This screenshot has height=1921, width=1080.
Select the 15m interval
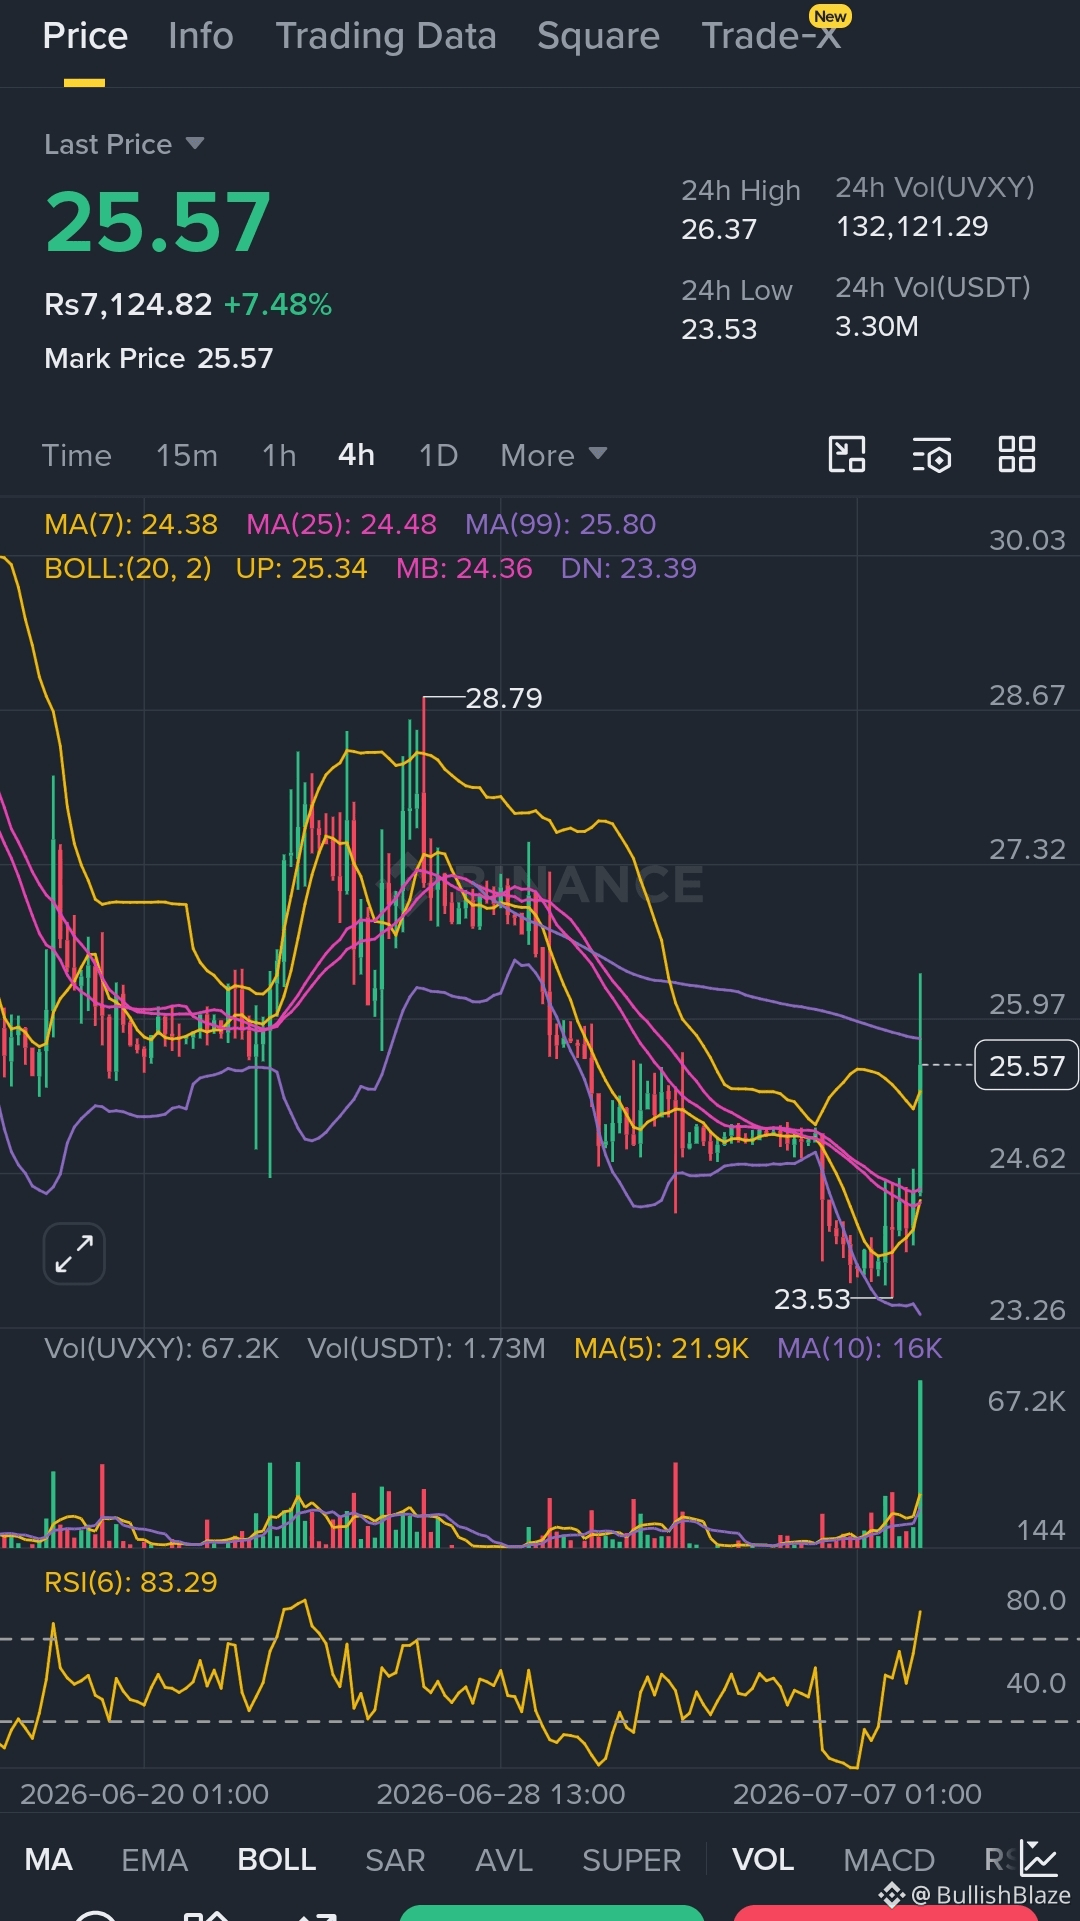[187, 455]
